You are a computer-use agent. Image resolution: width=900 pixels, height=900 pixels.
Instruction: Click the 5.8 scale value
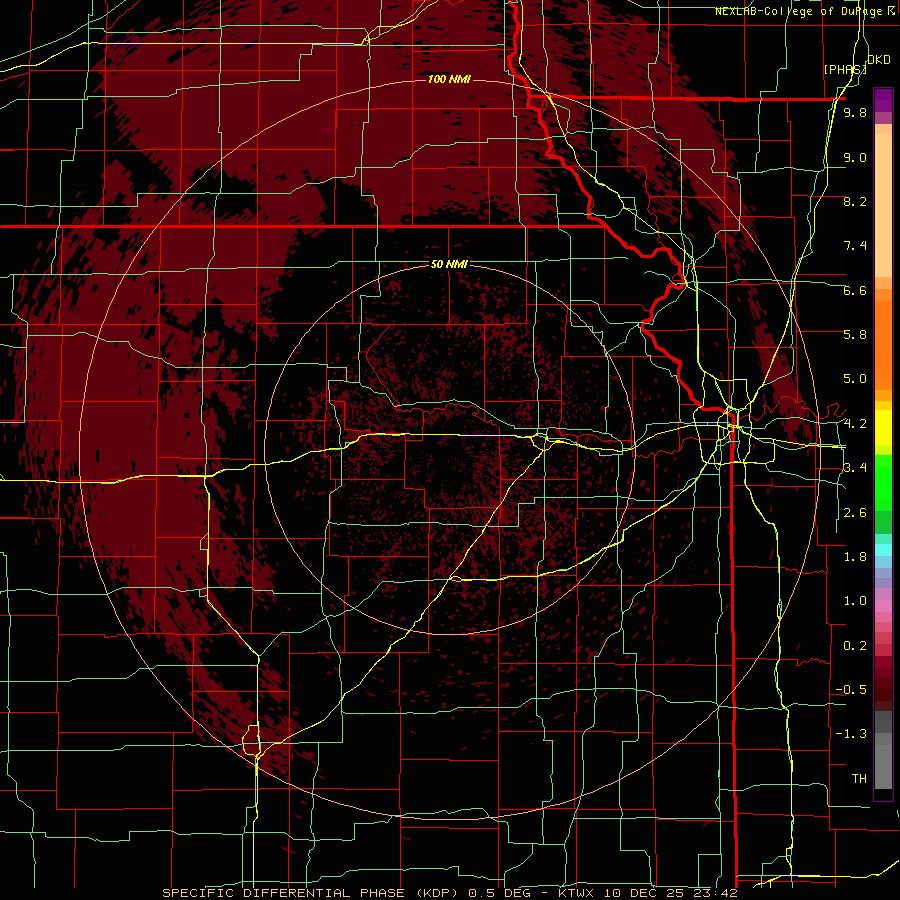coord(855,335)
